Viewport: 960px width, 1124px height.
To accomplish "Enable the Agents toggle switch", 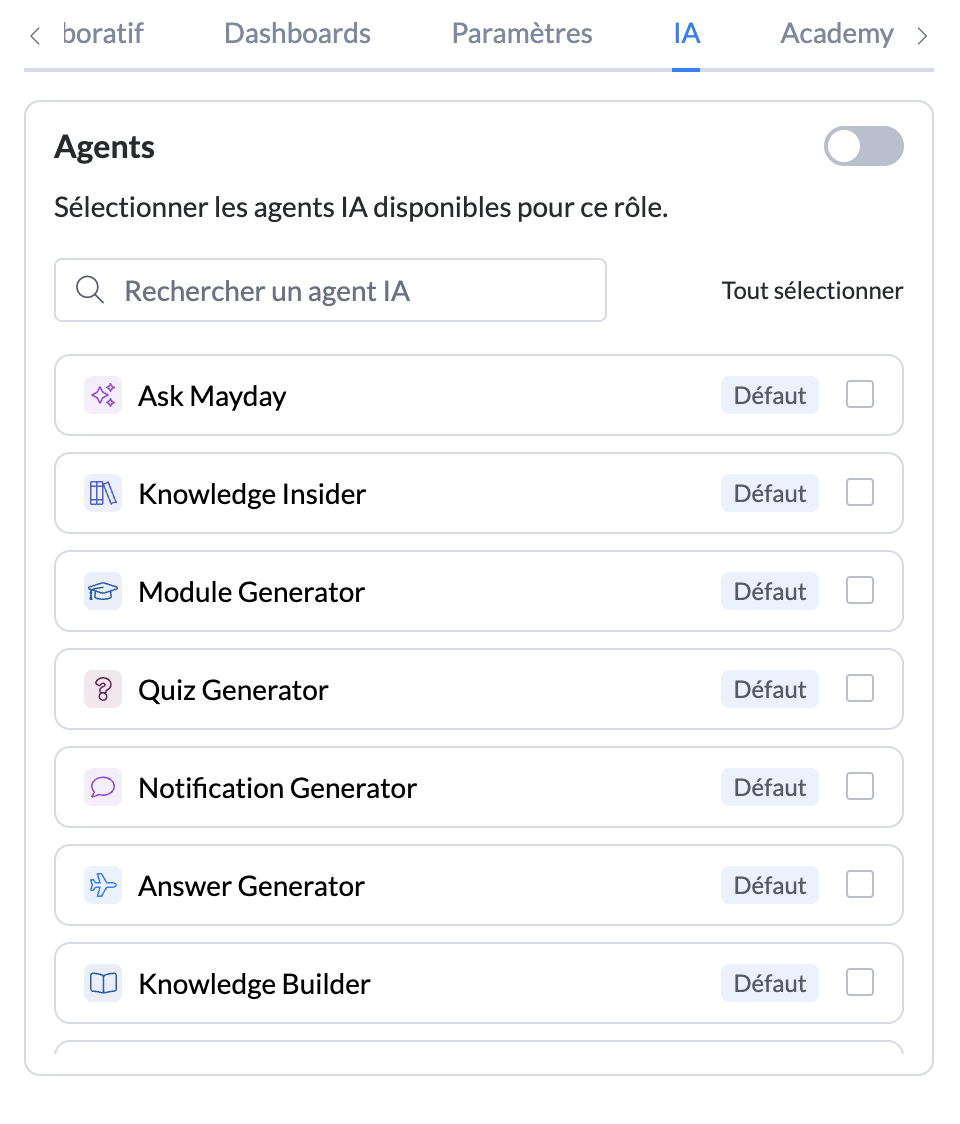I will pyautogui.click(x=863, y=147).
